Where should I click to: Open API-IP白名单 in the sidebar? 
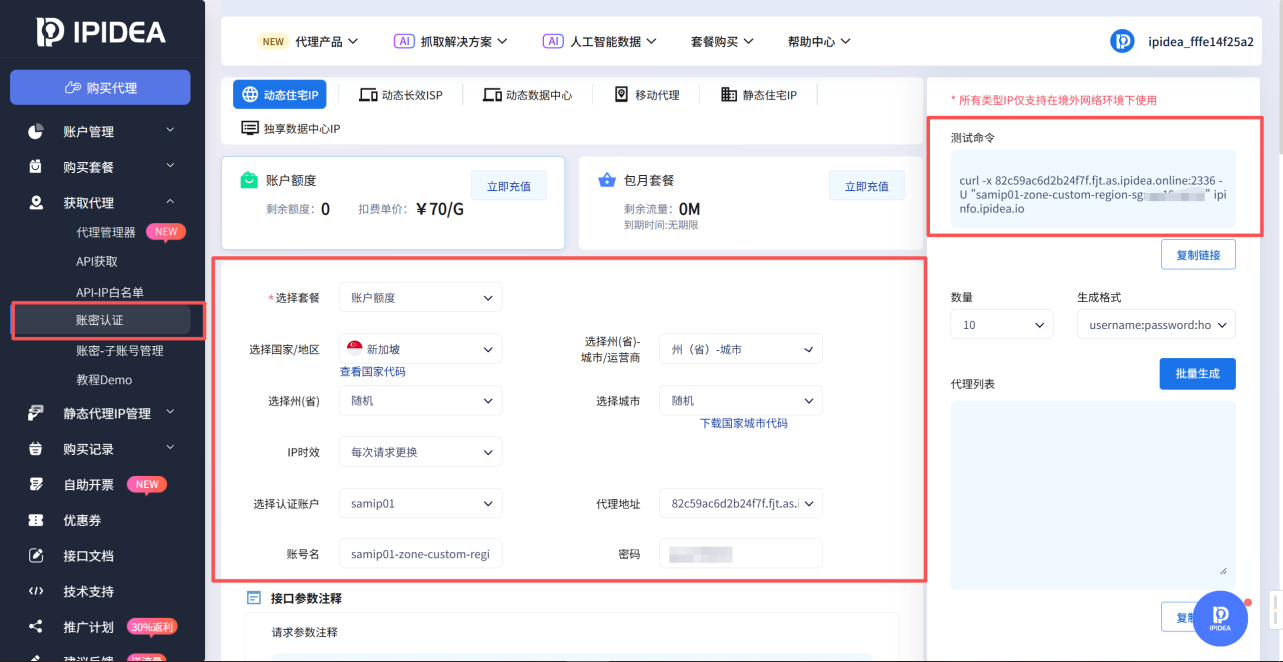(x=110, y=292)
